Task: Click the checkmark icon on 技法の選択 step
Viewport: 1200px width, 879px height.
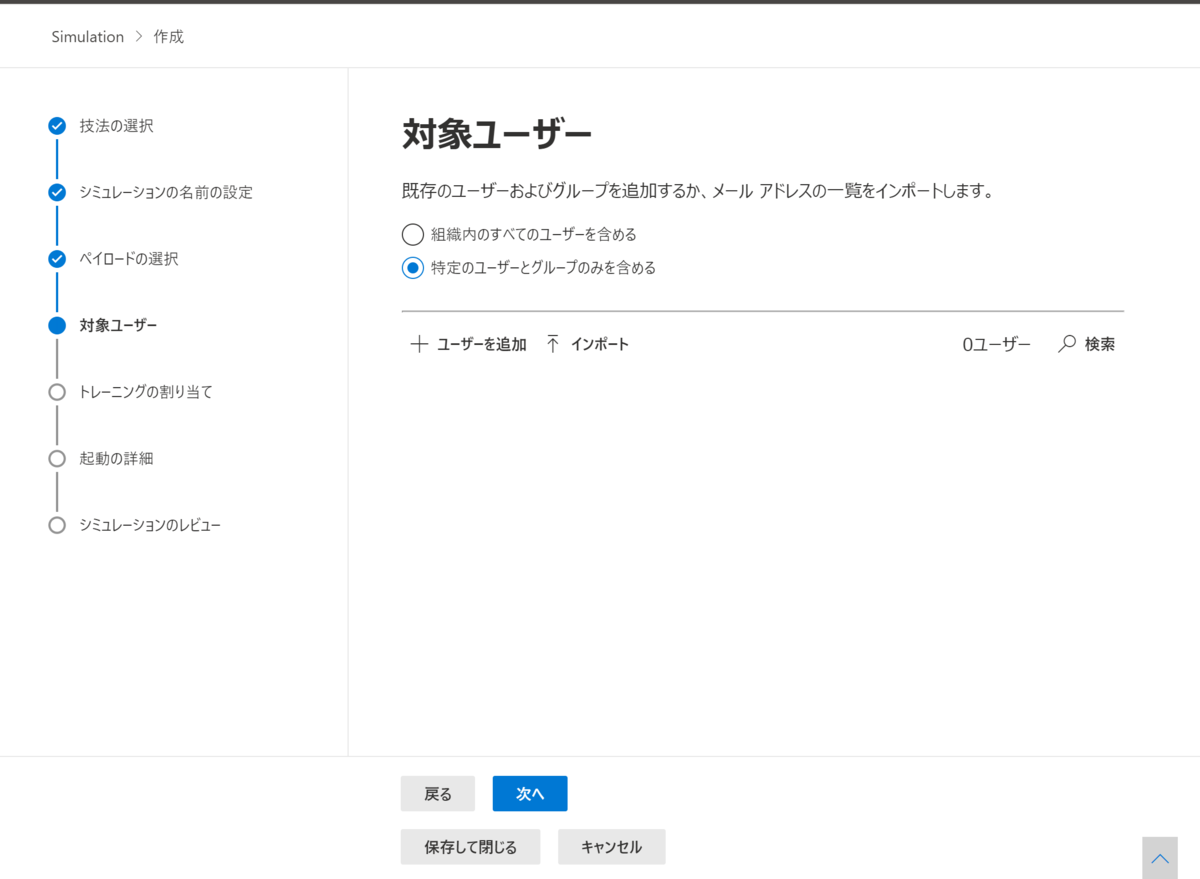Action: (x=57, y=126)
